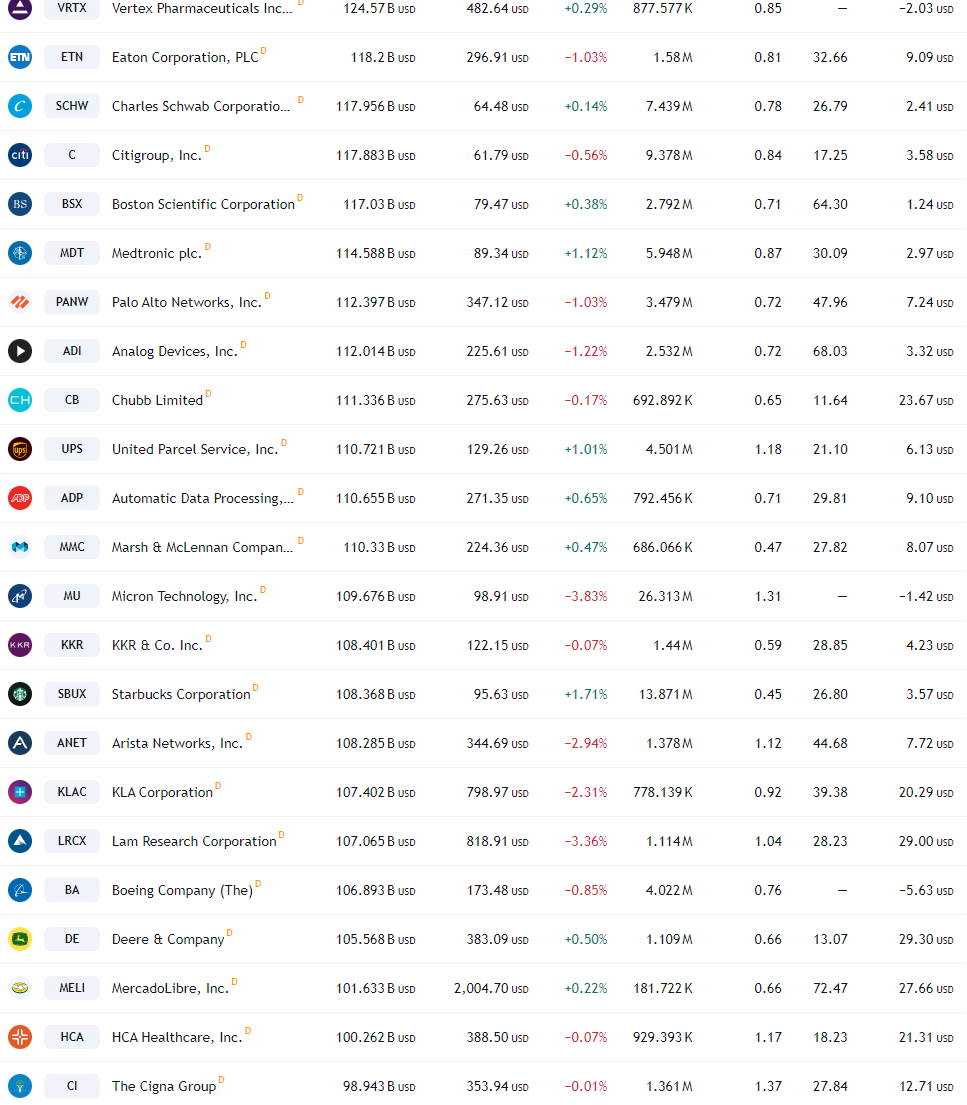Image resolution: width=967 pixels, height=1105 pixels.
Task: Select the PANW ticker badge
Action: tap(72, 302)
